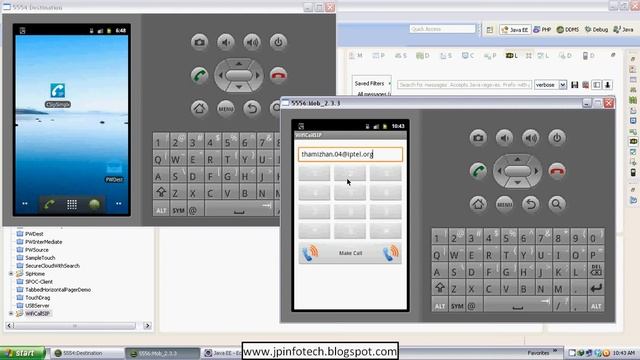Click SYM key on 5556 keyboard

coord(457,306)
